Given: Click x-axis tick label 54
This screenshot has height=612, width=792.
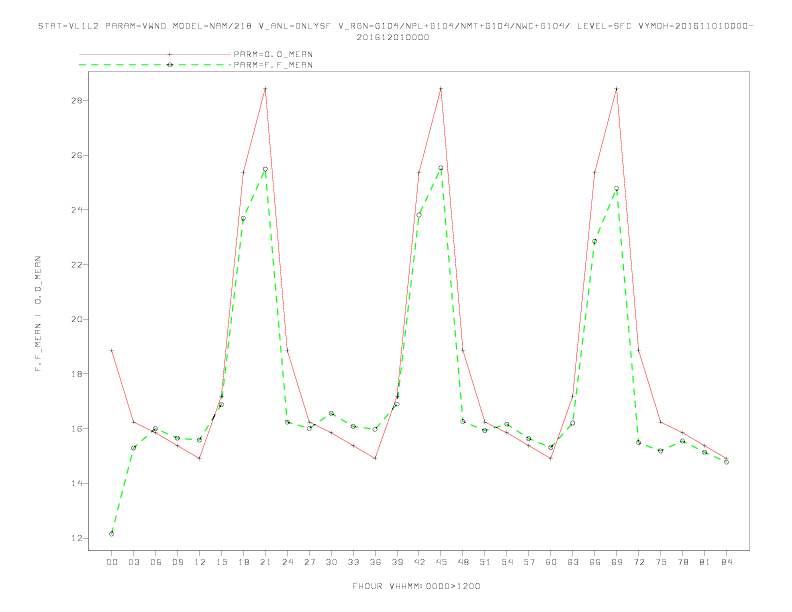Looking at the screenshot, I should (507, 562).
